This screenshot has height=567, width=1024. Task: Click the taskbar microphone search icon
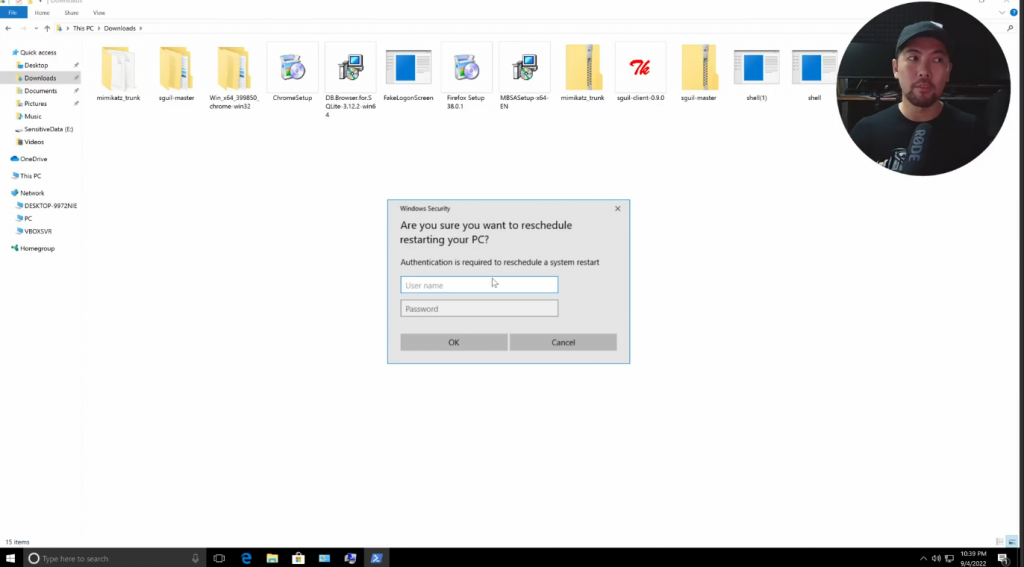195,559
